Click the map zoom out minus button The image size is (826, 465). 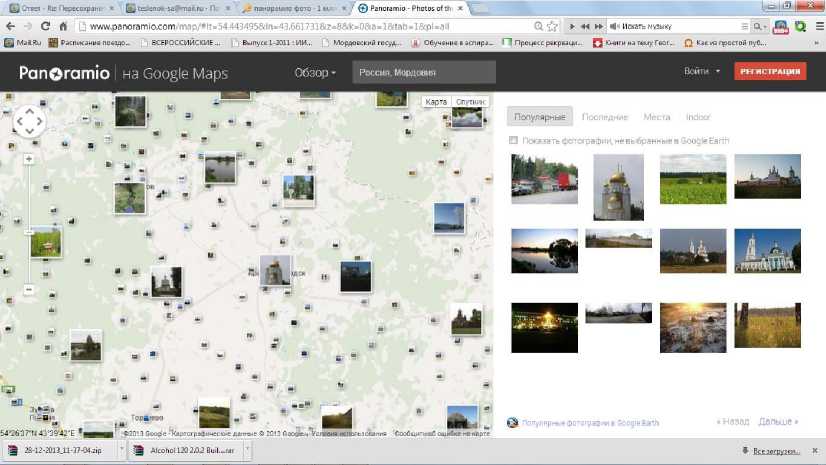click(x=29, y=290)
